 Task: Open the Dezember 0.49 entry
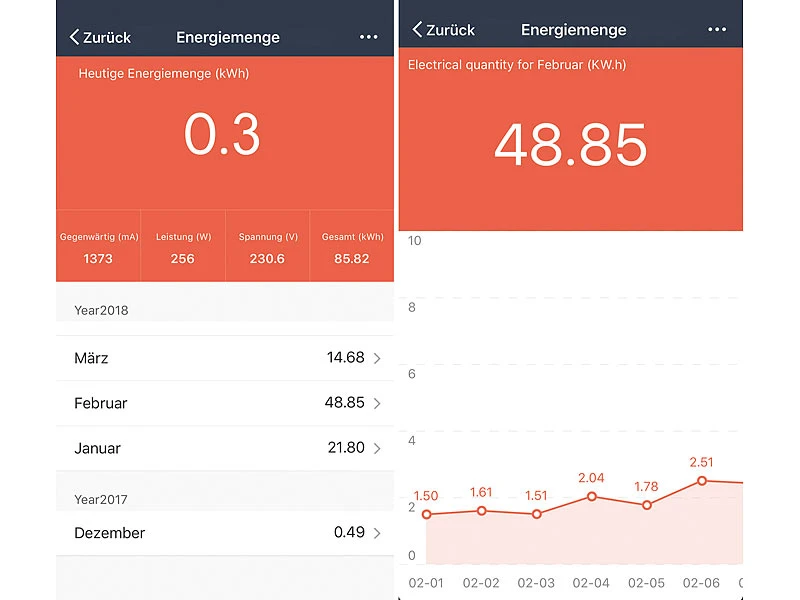pyautogui.click(x=225, y=533)
